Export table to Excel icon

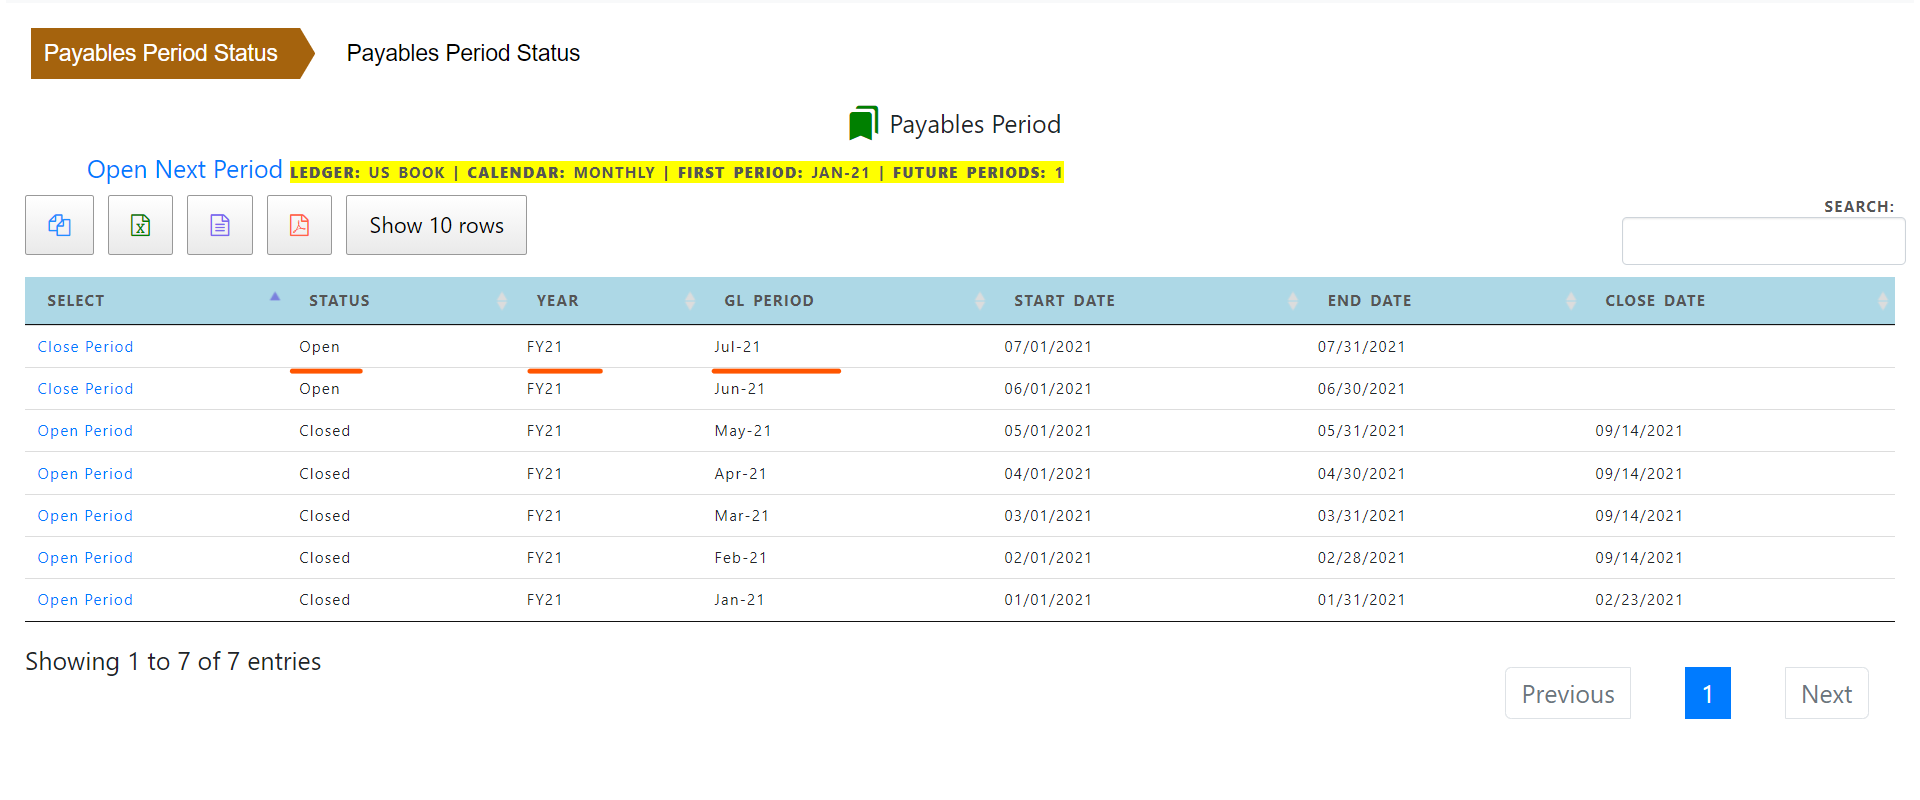click(140, 225)
